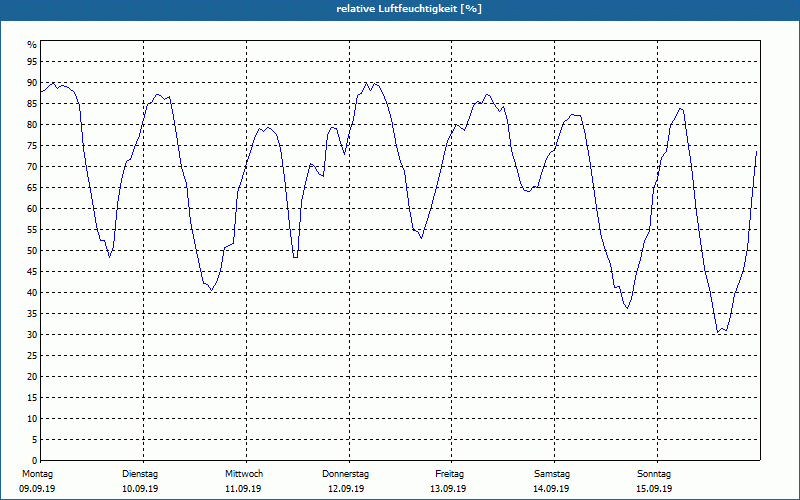Click the 'Dienstag' day label

(140, 474)
